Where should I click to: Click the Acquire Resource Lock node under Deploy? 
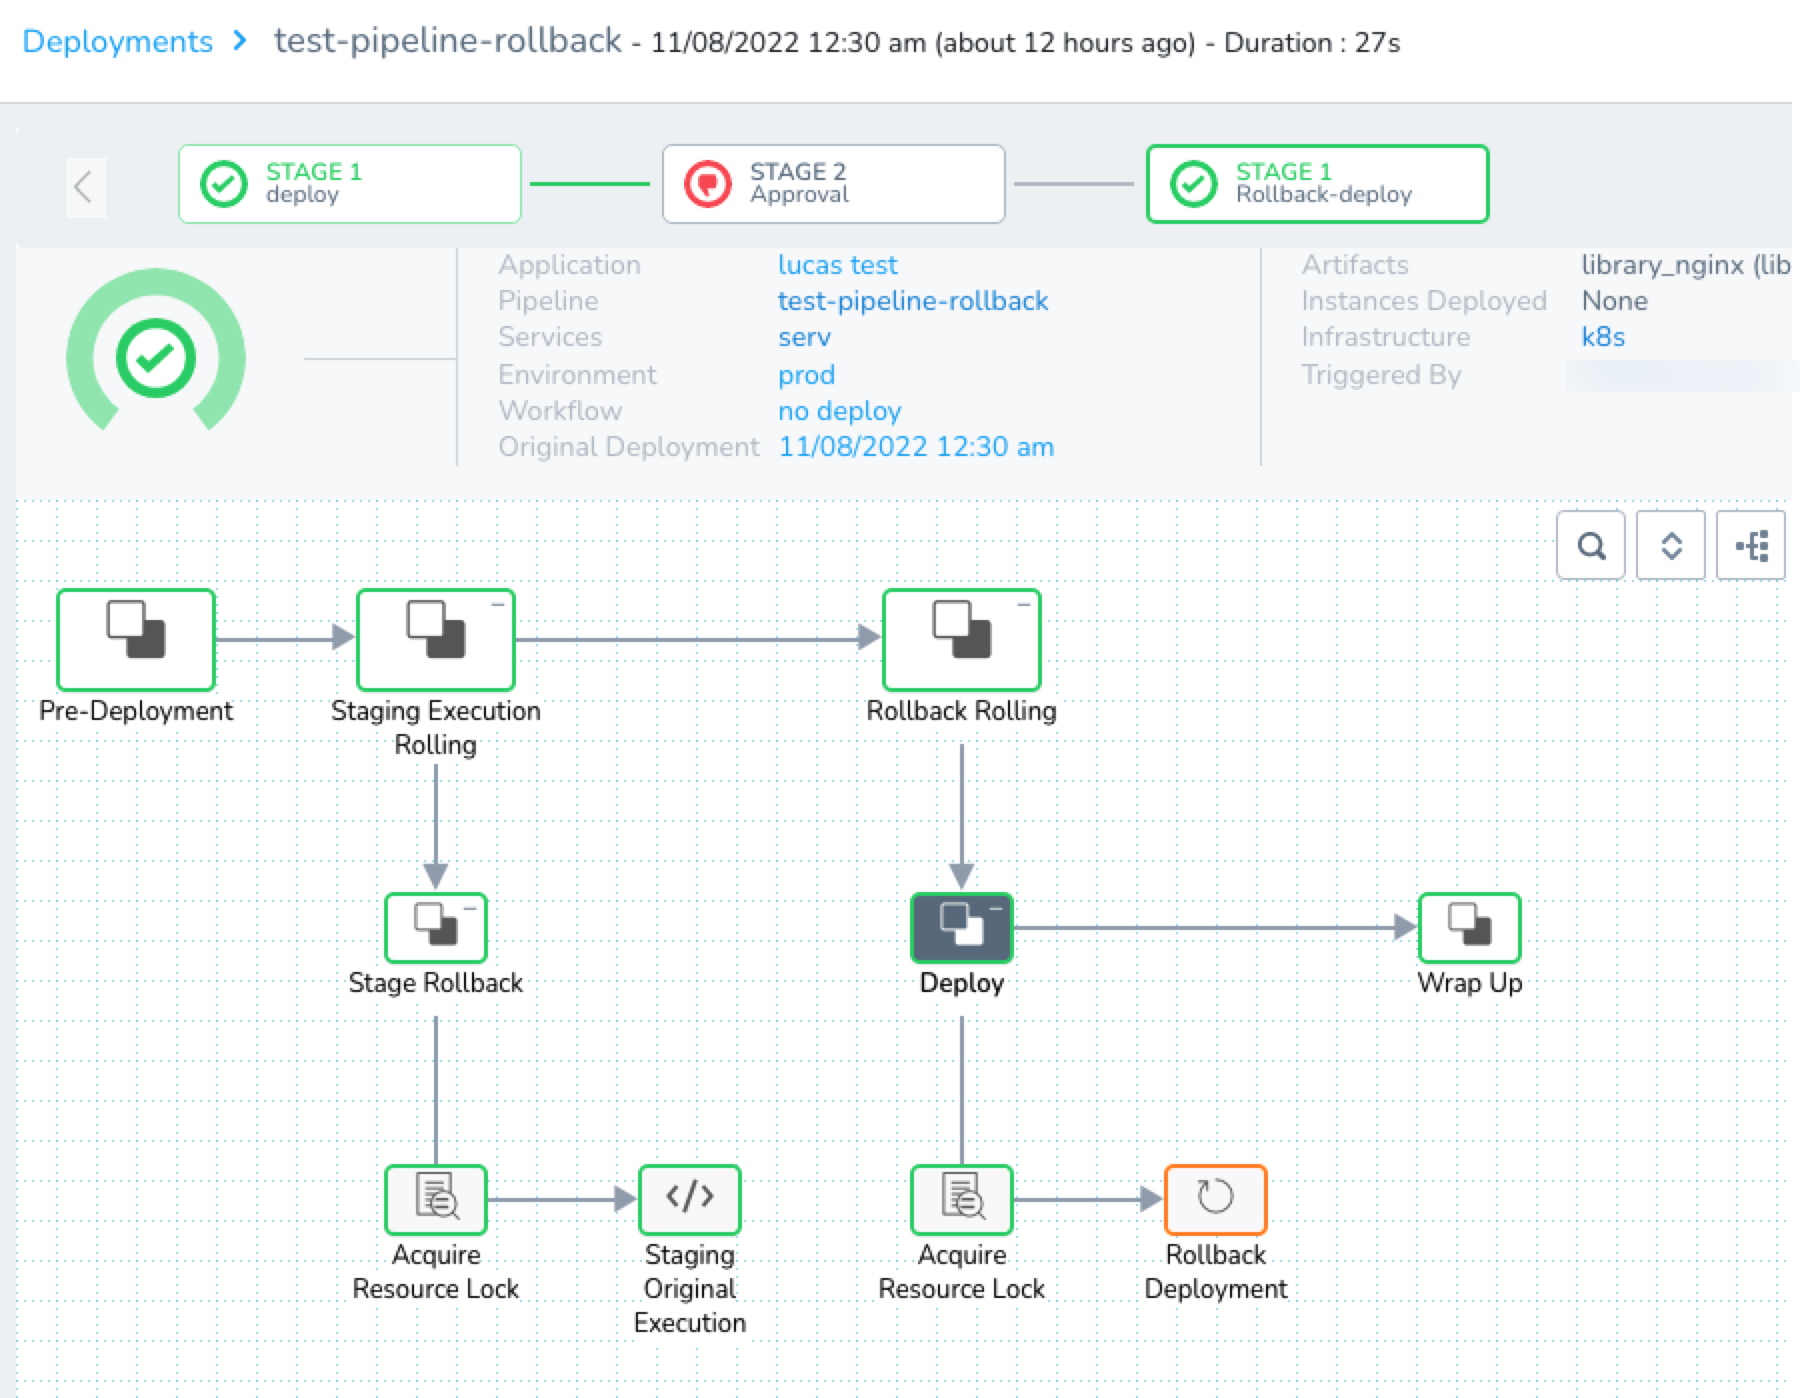(962, 1199)
